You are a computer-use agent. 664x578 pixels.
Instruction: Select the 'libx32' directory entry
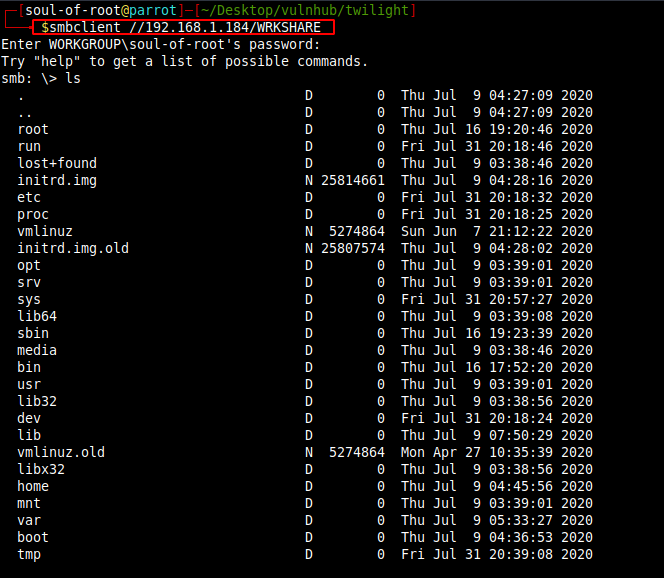click(41, 469)
